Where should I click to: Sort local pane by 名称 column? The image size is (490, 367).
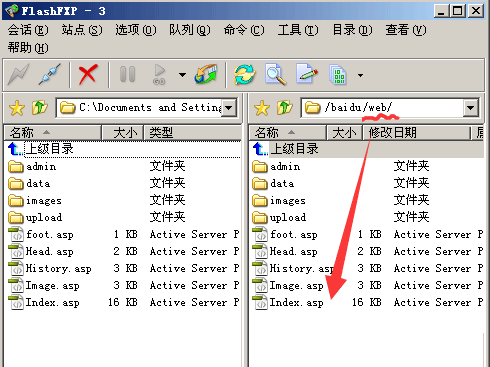coord(53,133)
